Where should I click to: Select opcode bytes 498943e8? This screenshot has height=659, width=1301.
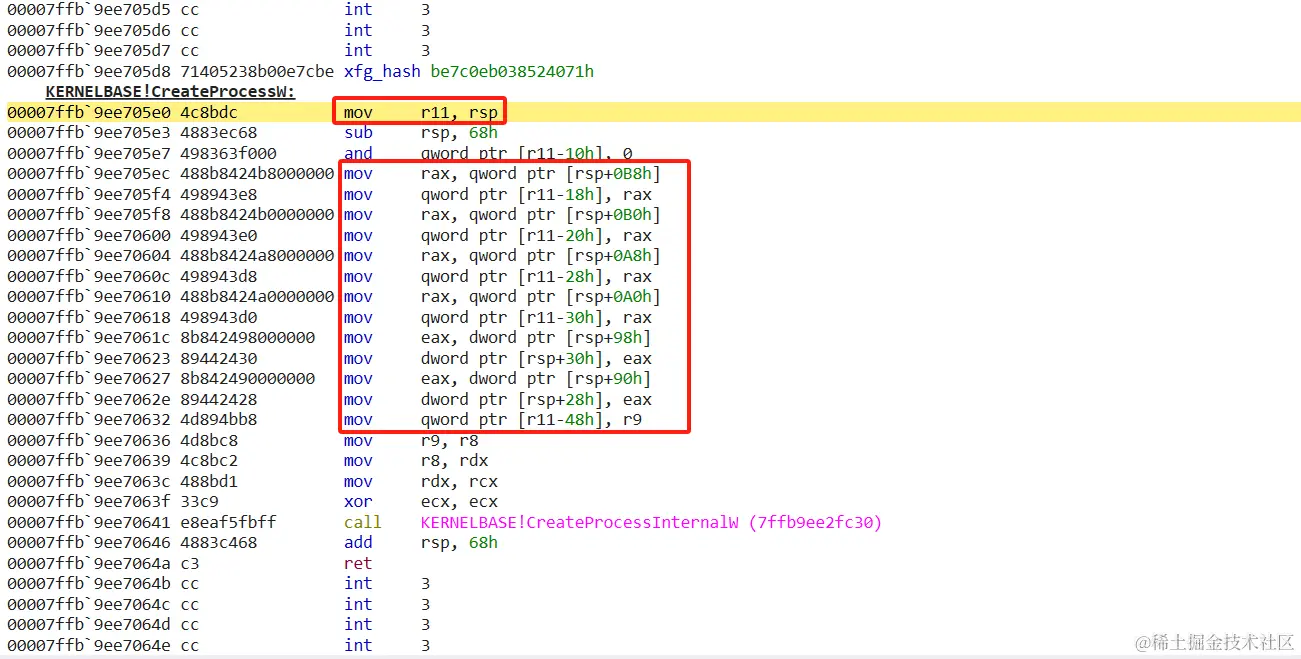(x=218, y=194)
